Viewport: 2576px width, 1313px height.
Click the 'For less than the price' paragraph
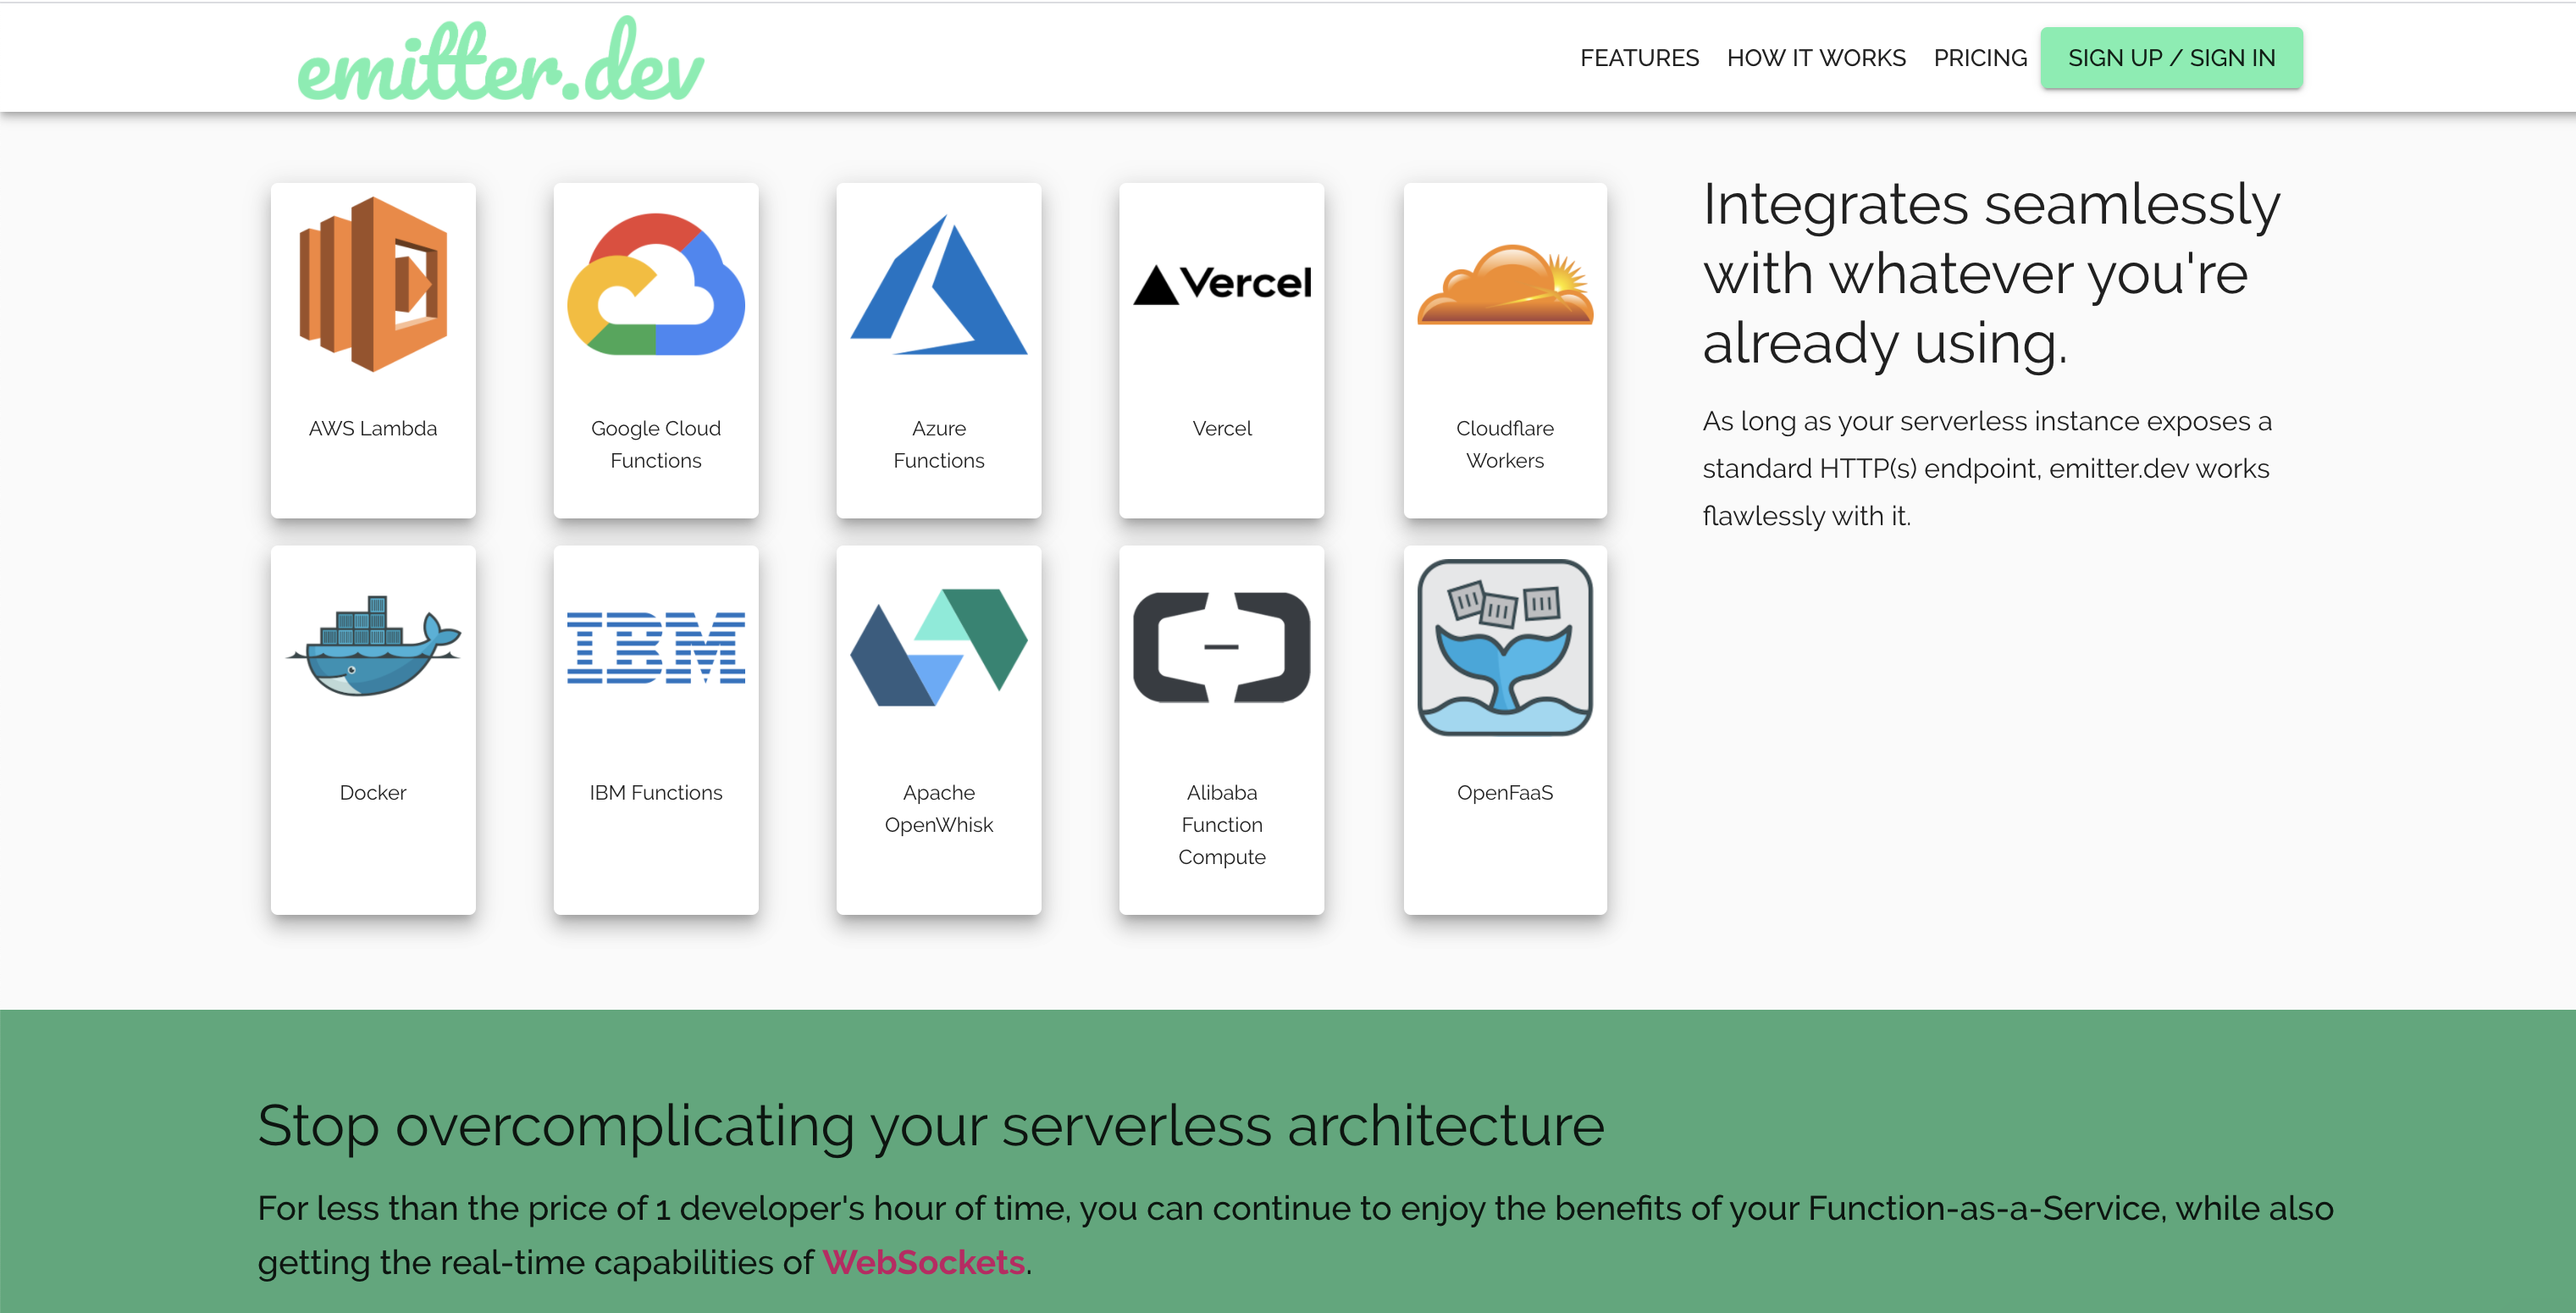[x=1295, y=1235]
